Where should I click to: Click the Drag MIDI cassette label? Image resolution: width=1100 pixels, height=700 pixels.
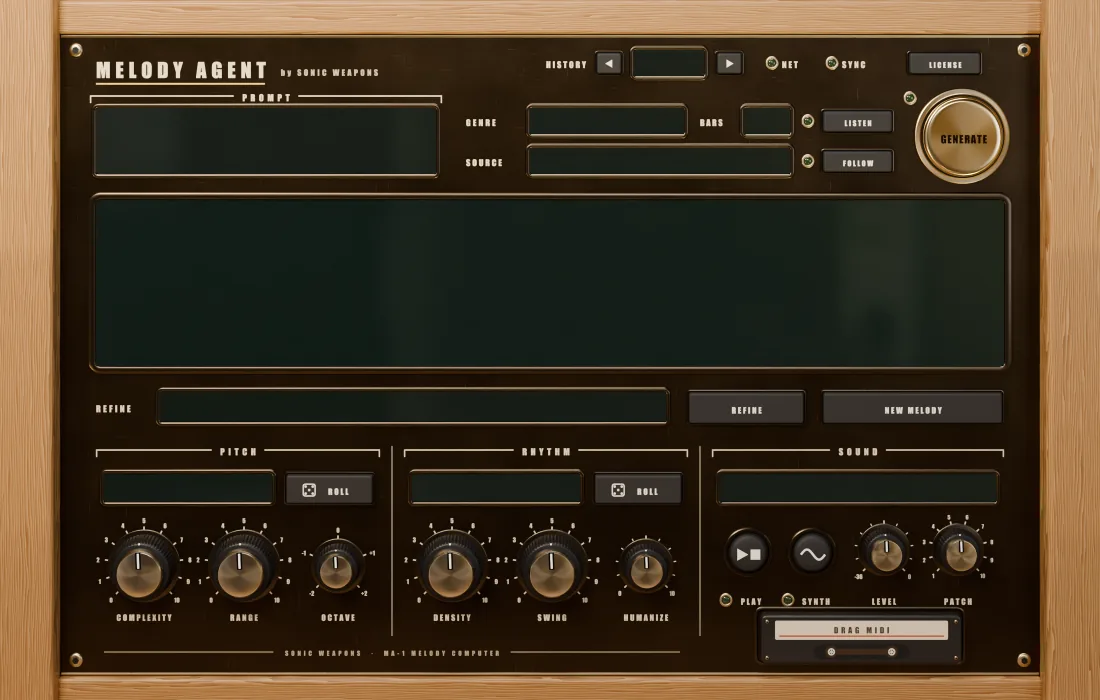(x=861, y=630)
